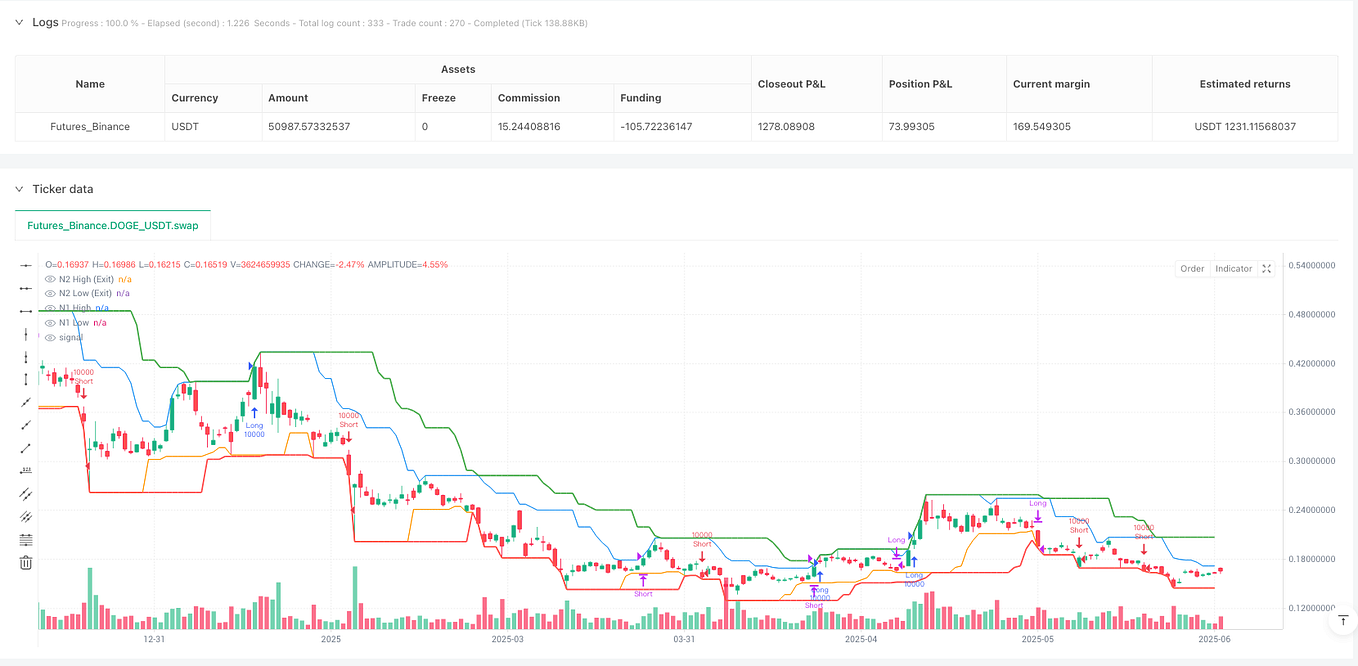Screen dimensions: 1358x666
Task: Select the trend line drawing tool
Action: click(x=25, y=403)
